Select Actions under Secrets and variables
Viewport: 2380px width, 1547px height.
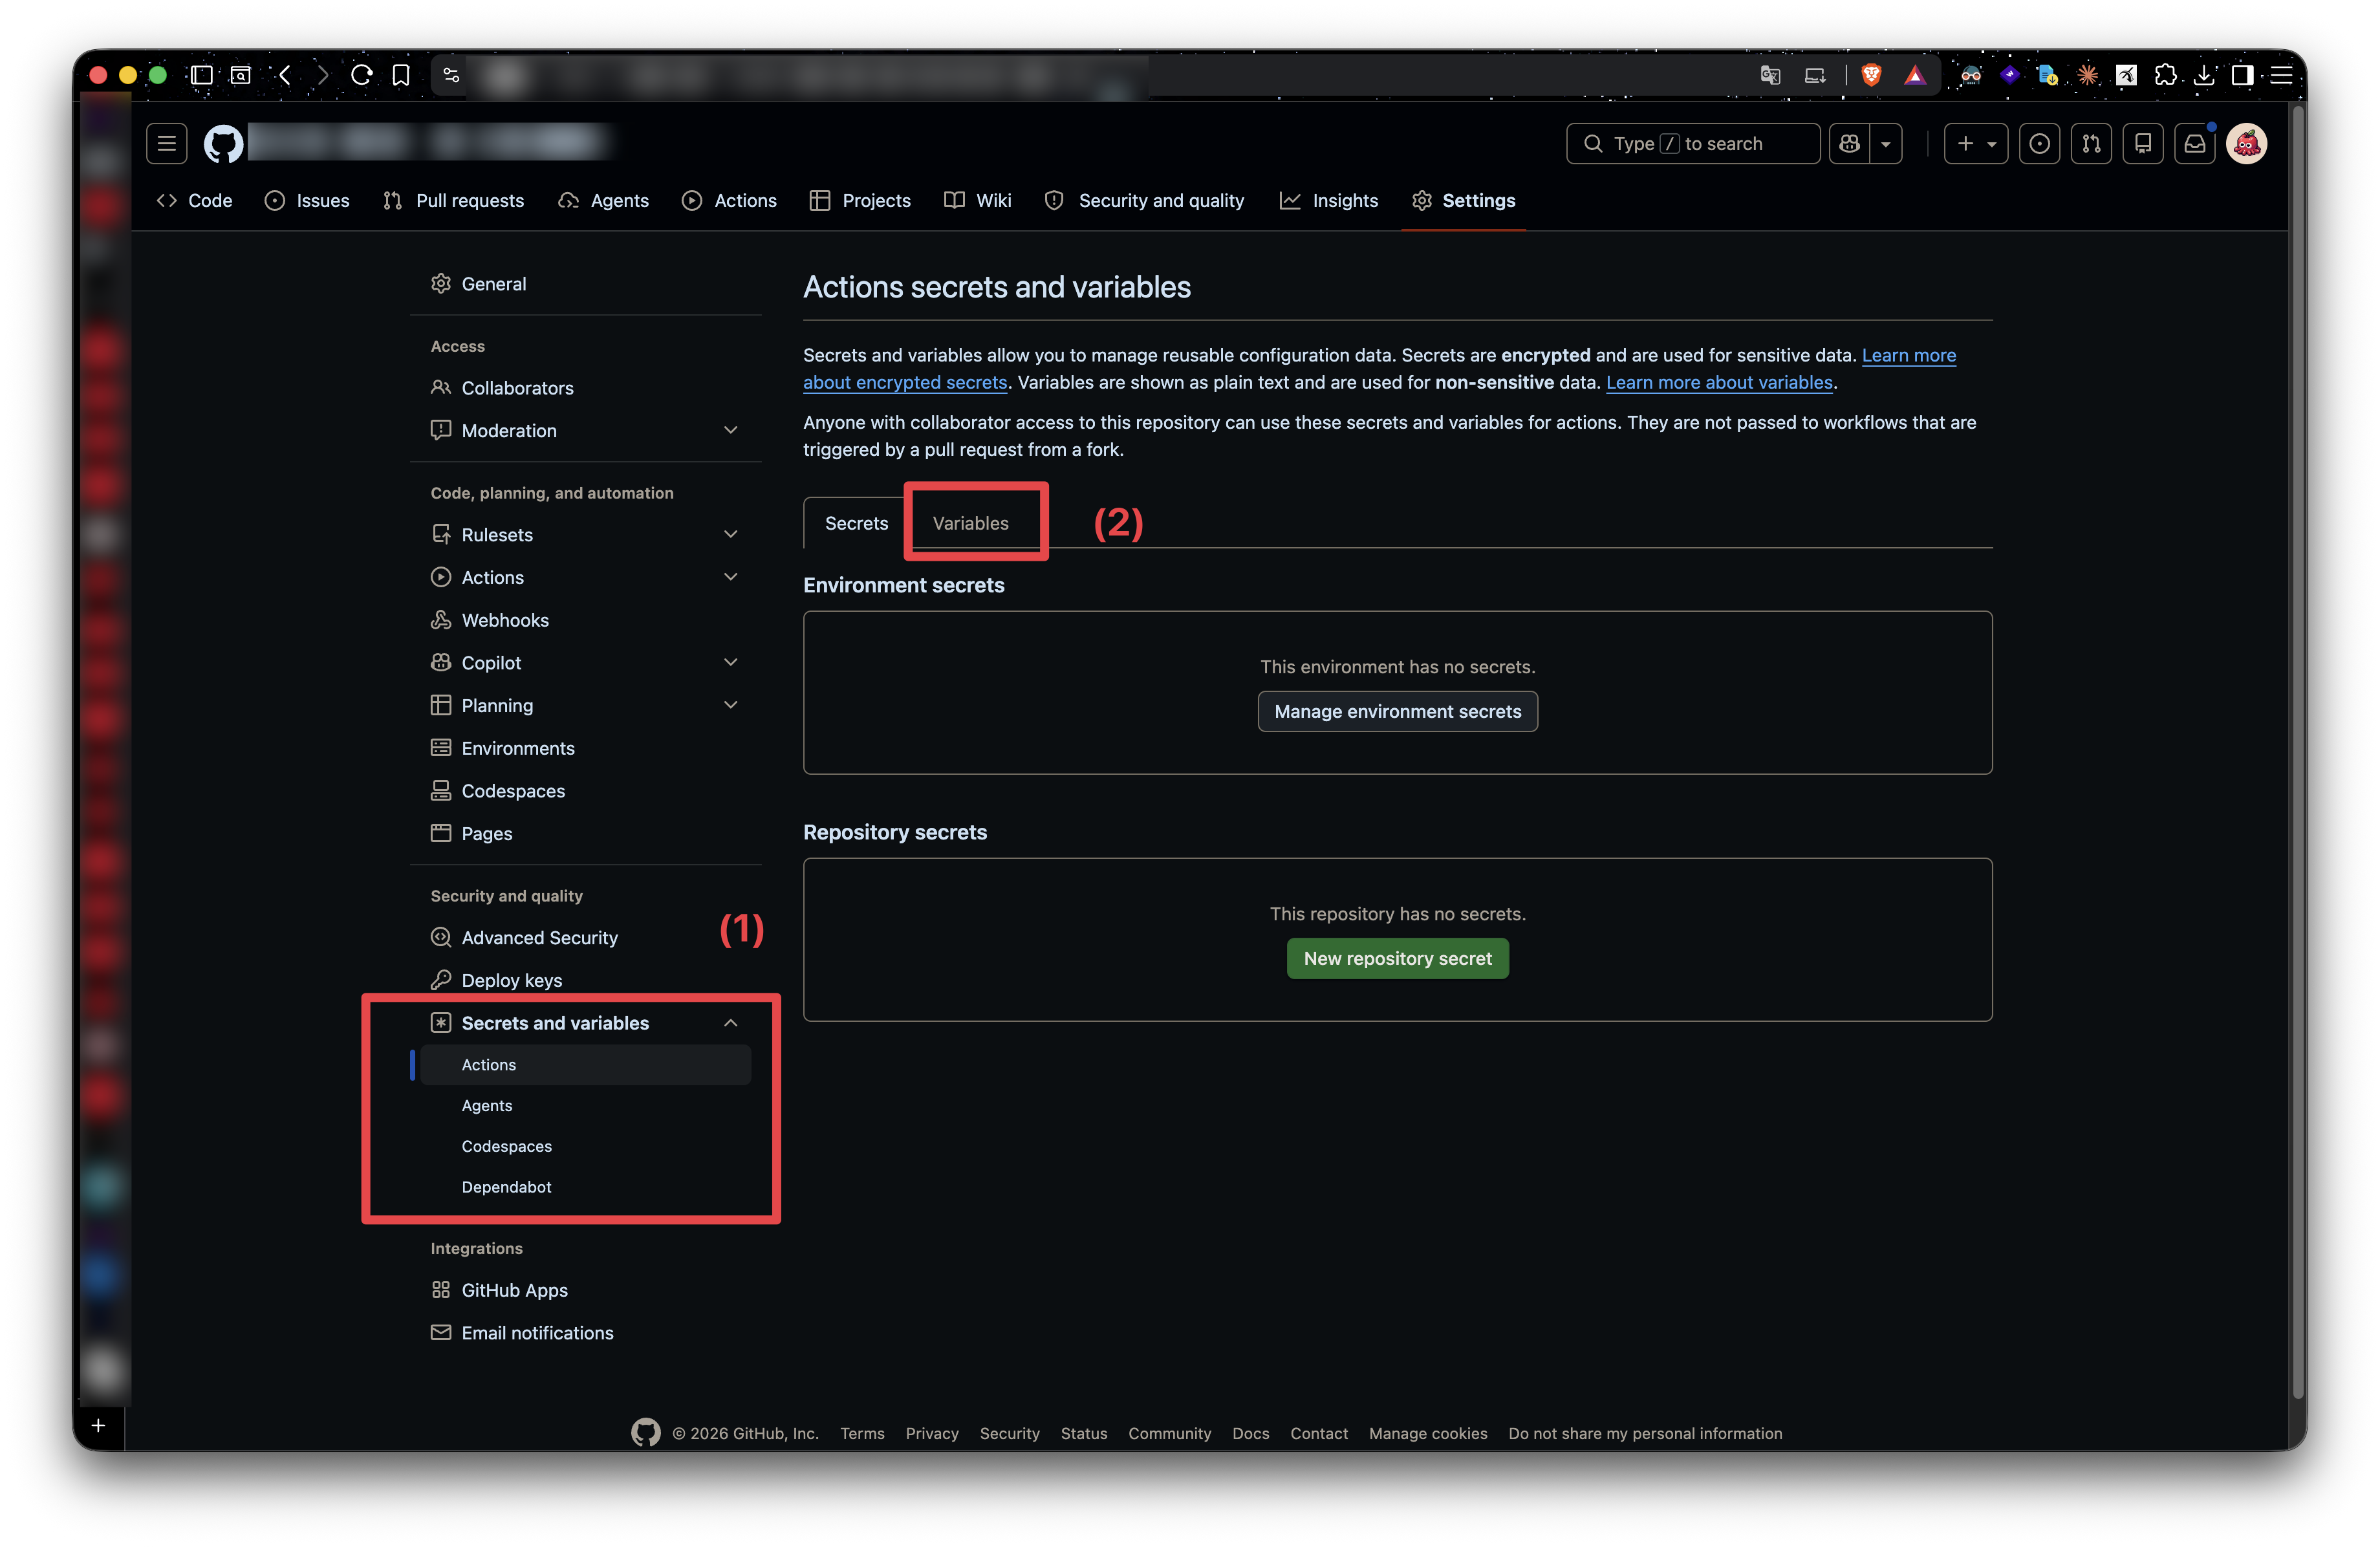[x=586, y=1065]
